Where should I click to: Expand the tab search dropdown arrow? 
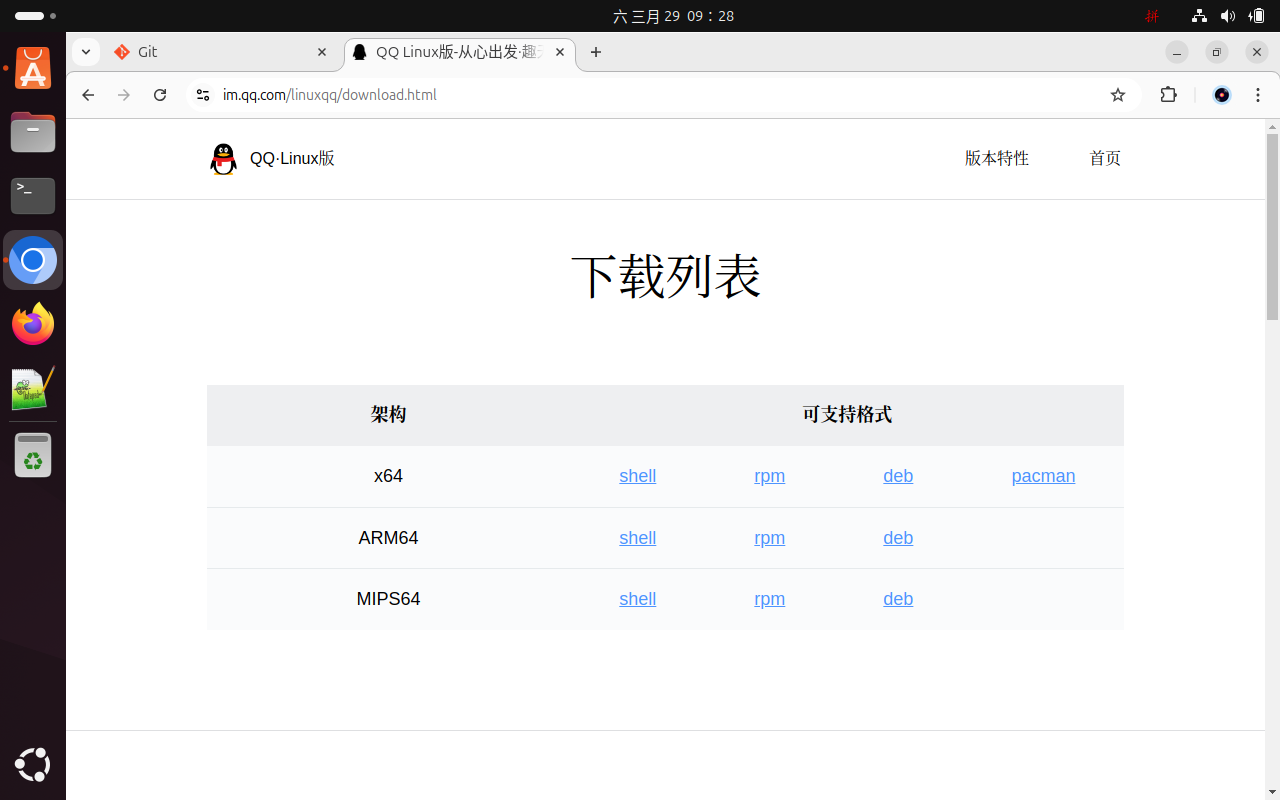point(86,52)
